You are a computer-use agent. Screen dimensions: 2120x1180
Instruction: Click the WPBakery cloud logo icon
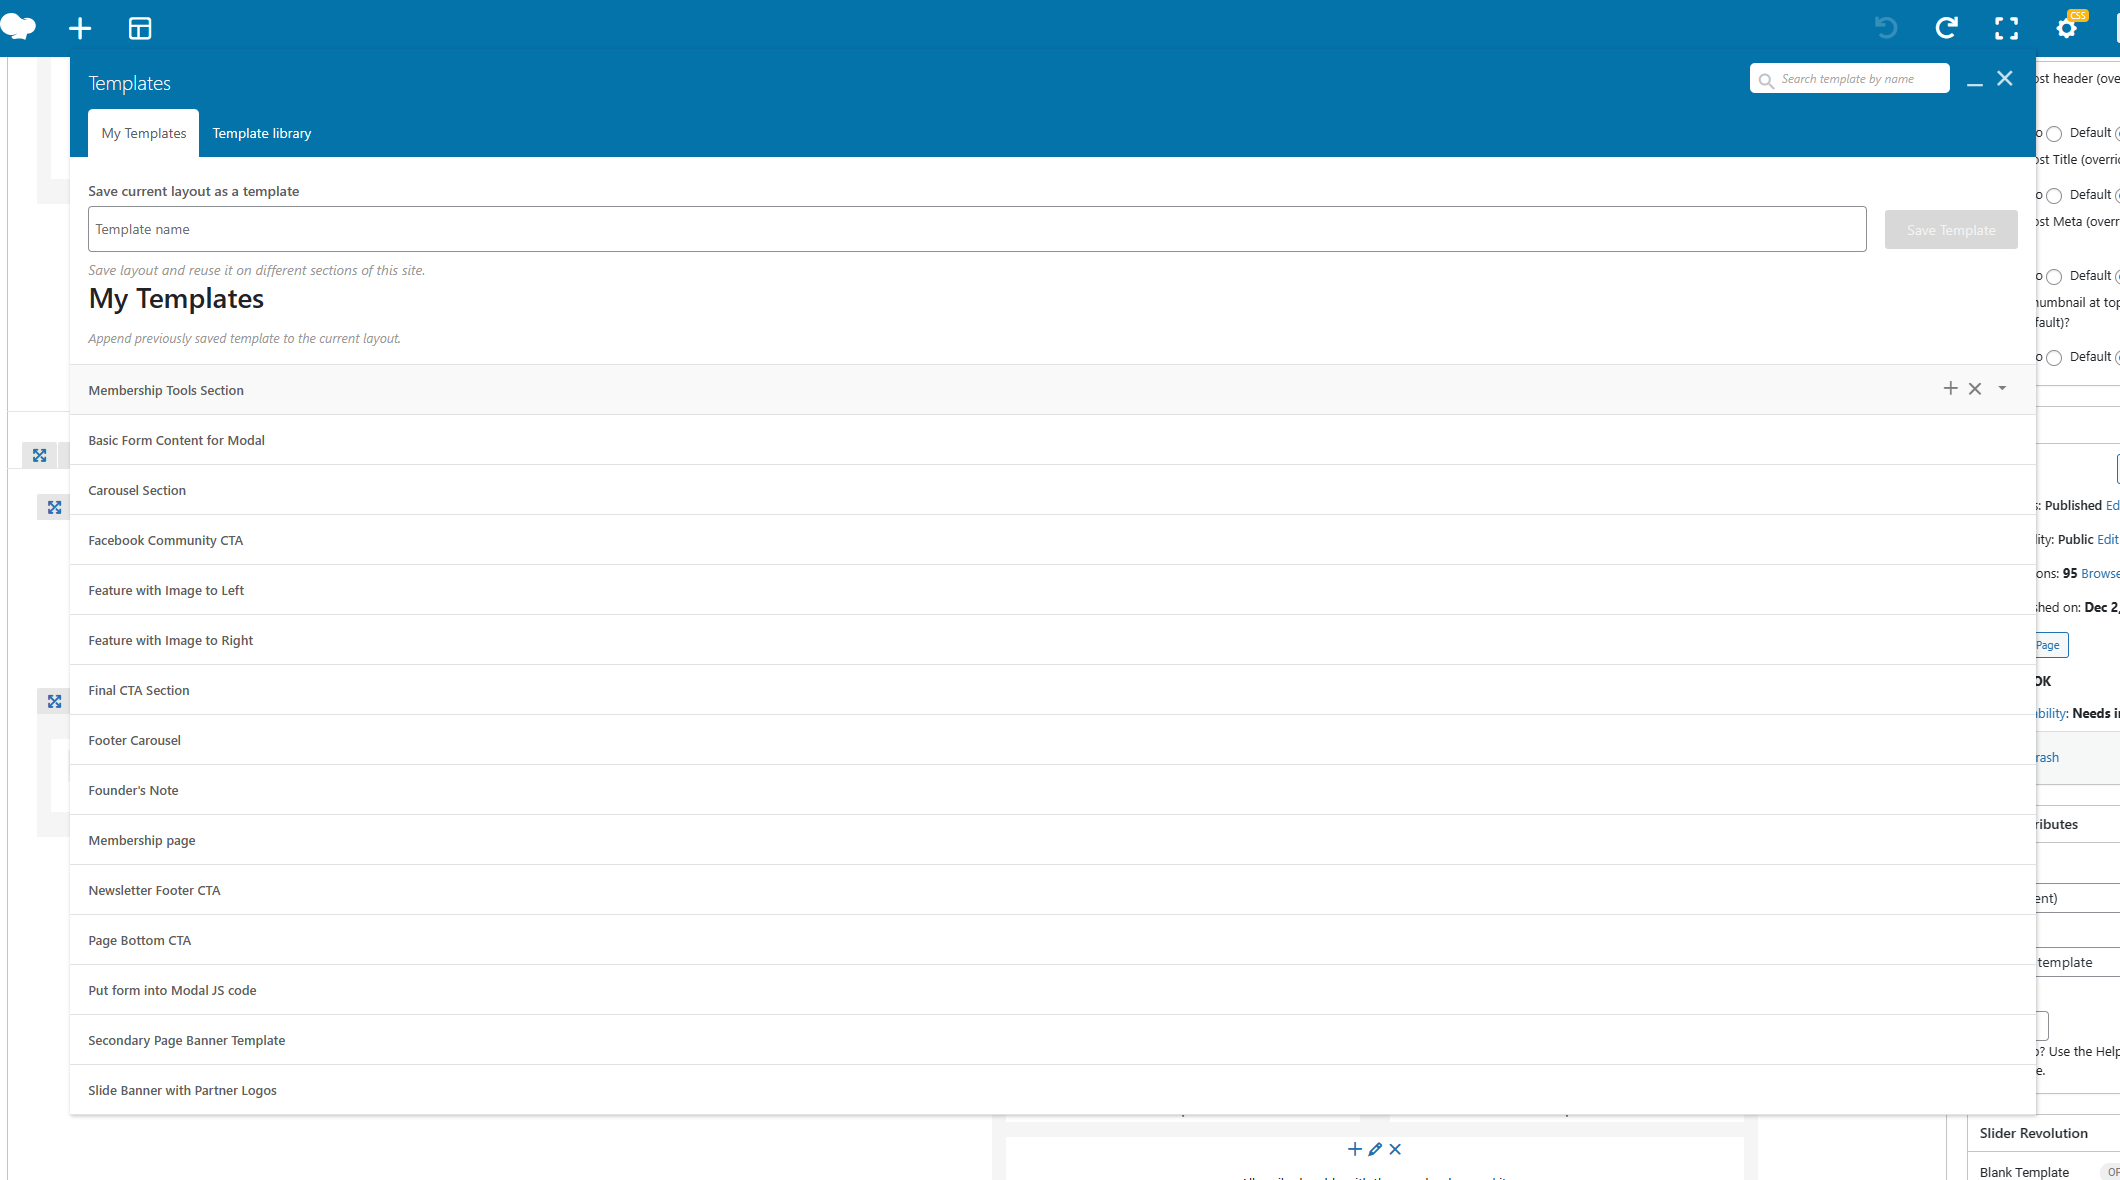click(x=19, y=27)
